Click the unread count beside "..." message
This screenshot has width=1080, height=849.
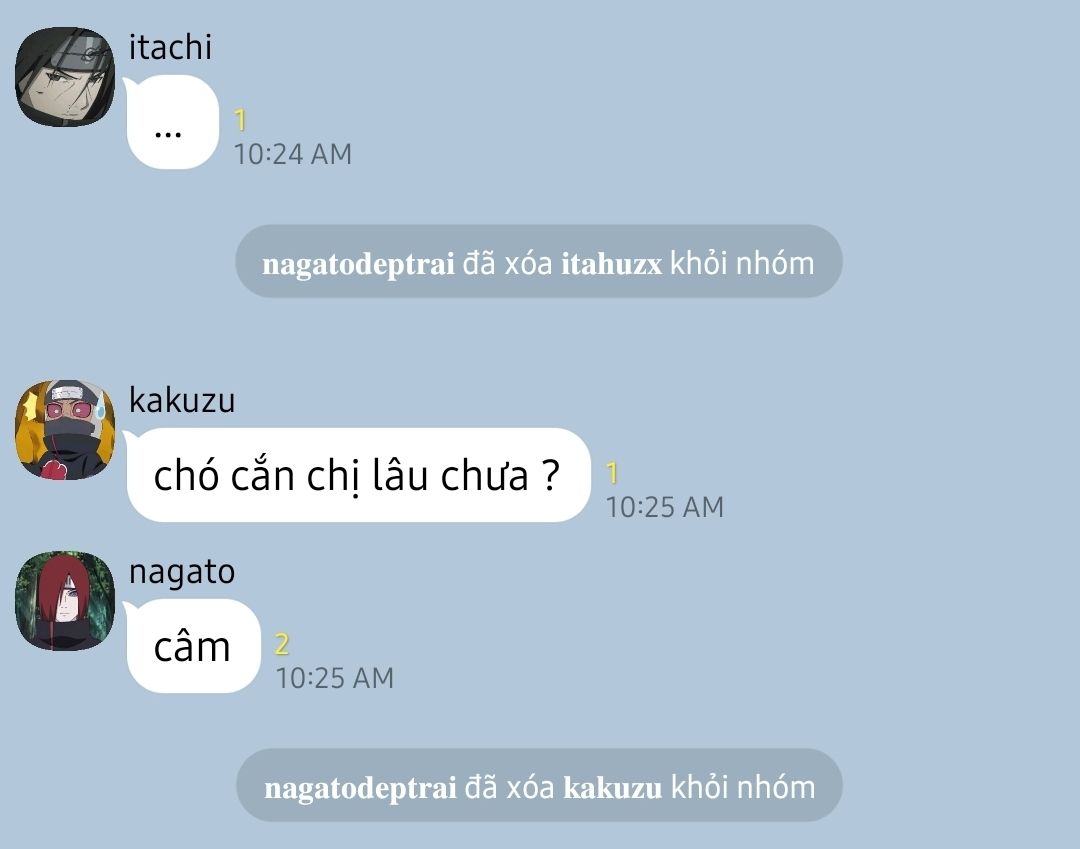240,120
